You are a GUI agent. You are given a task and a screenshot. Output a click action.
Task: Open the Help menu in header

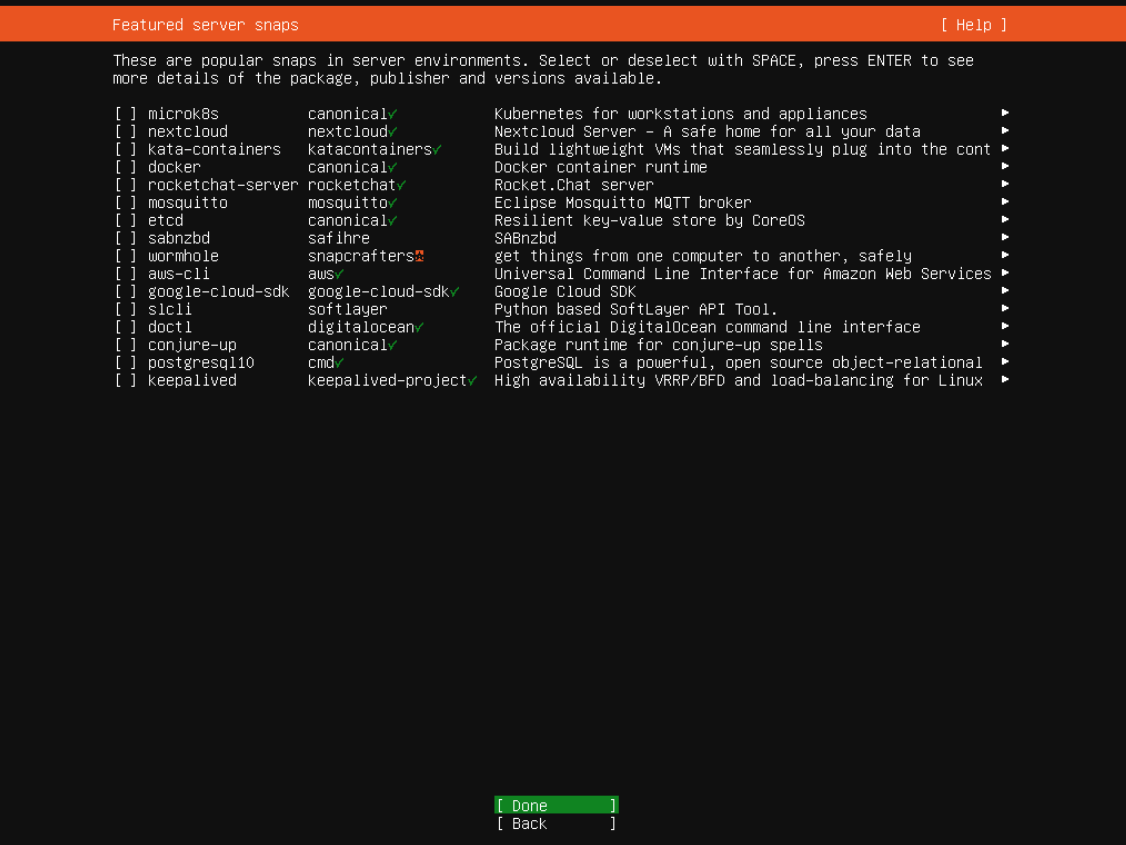(x=973, y=25)
